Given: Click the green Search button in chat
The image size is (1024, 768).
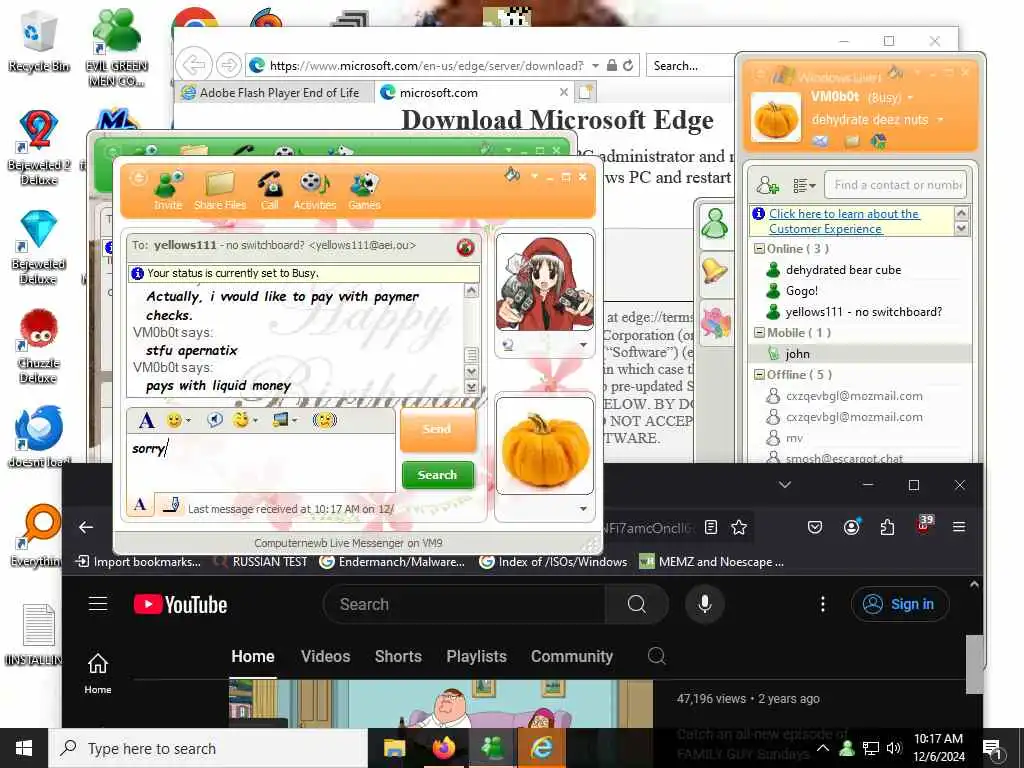Looking at the screenshot, I should 437,475.
